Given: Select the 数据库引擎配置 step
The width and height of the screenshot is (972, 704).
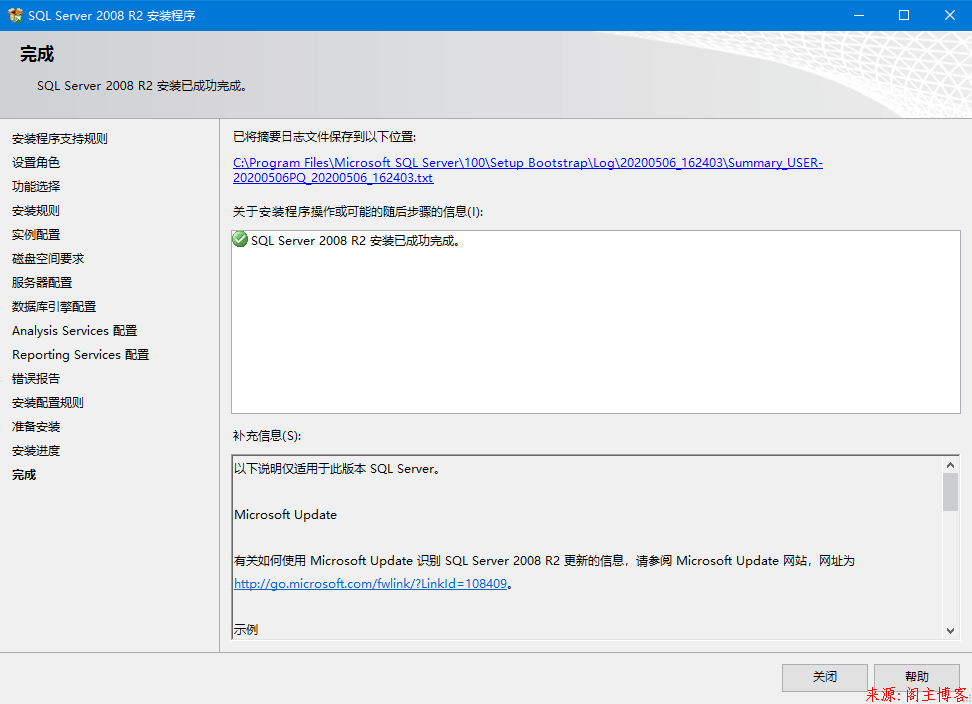Looking at the screenshot, I should click(54, 307).
